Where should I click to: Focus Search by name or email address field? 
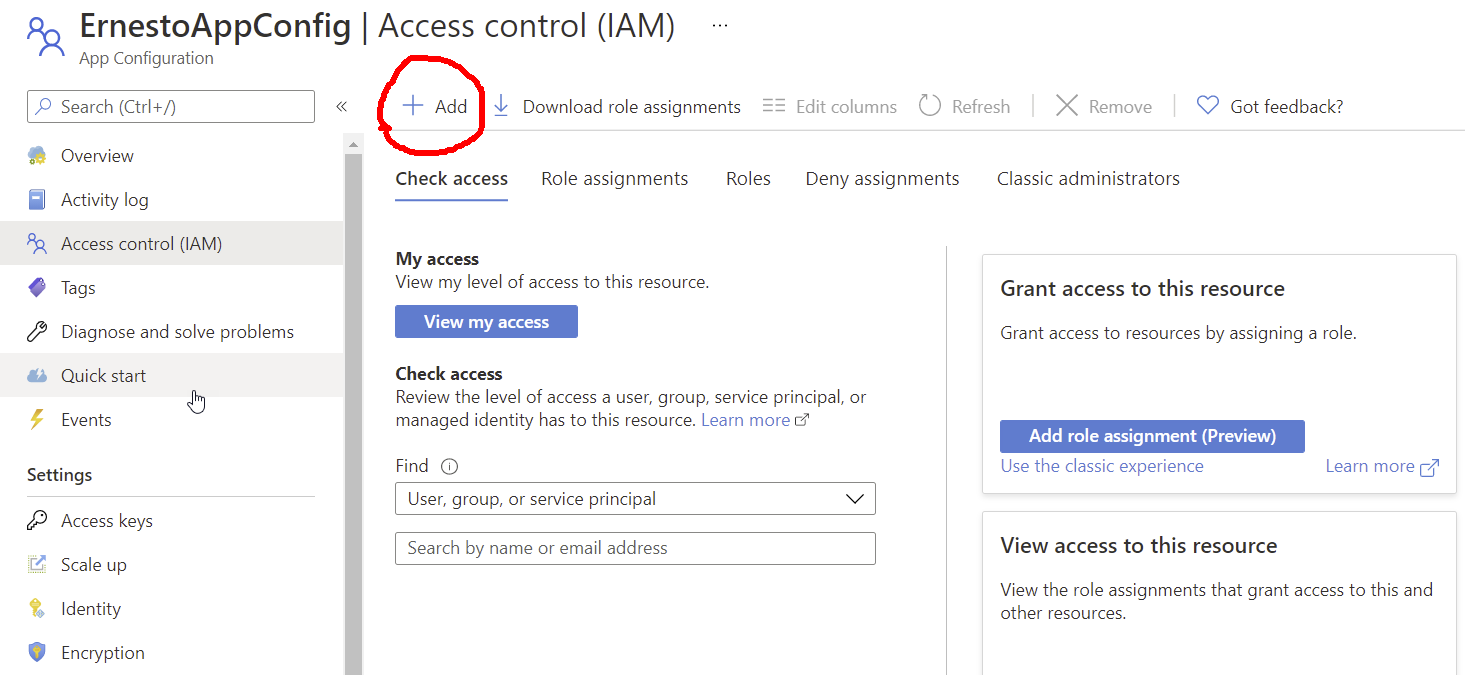pyautogui.click(x=635, y=548)
